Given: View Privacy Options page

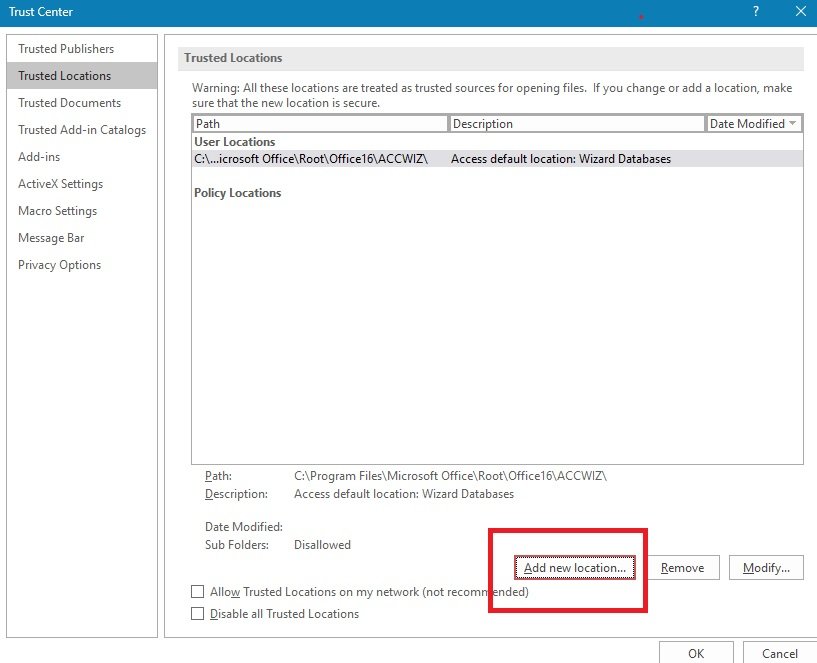Looking at the screenshot, I should click(59, 265).
